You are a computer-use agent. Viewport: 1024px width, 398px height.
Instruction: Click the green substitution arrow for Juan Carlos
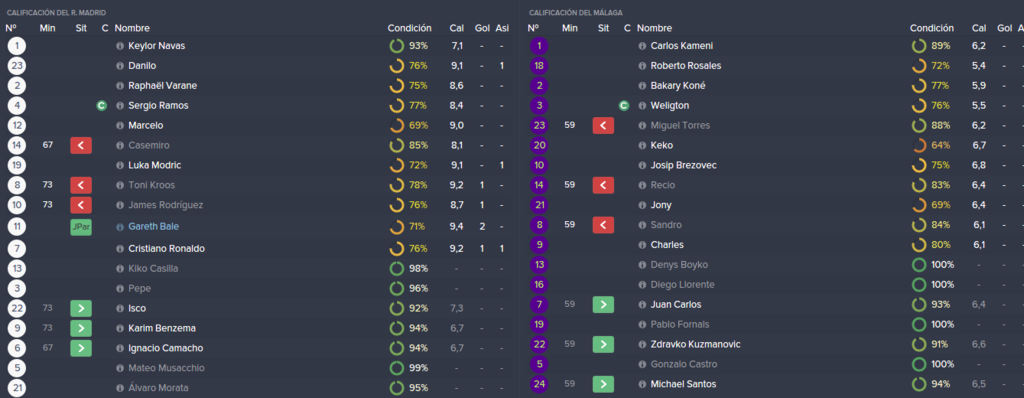pos(603,305)
